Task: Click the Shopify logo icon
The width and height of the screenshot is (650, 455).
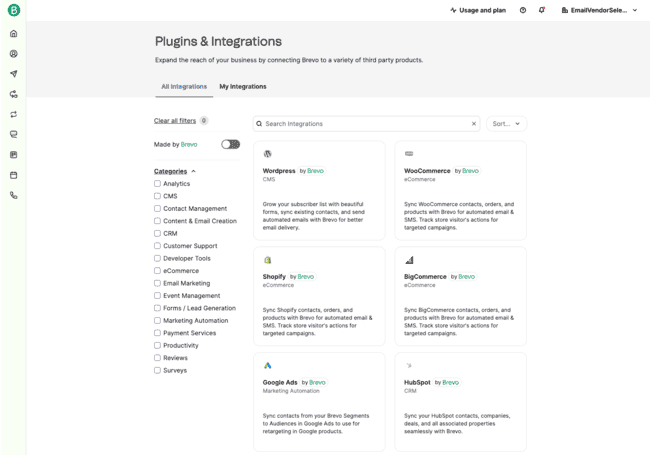Action: tap(267, 260)
